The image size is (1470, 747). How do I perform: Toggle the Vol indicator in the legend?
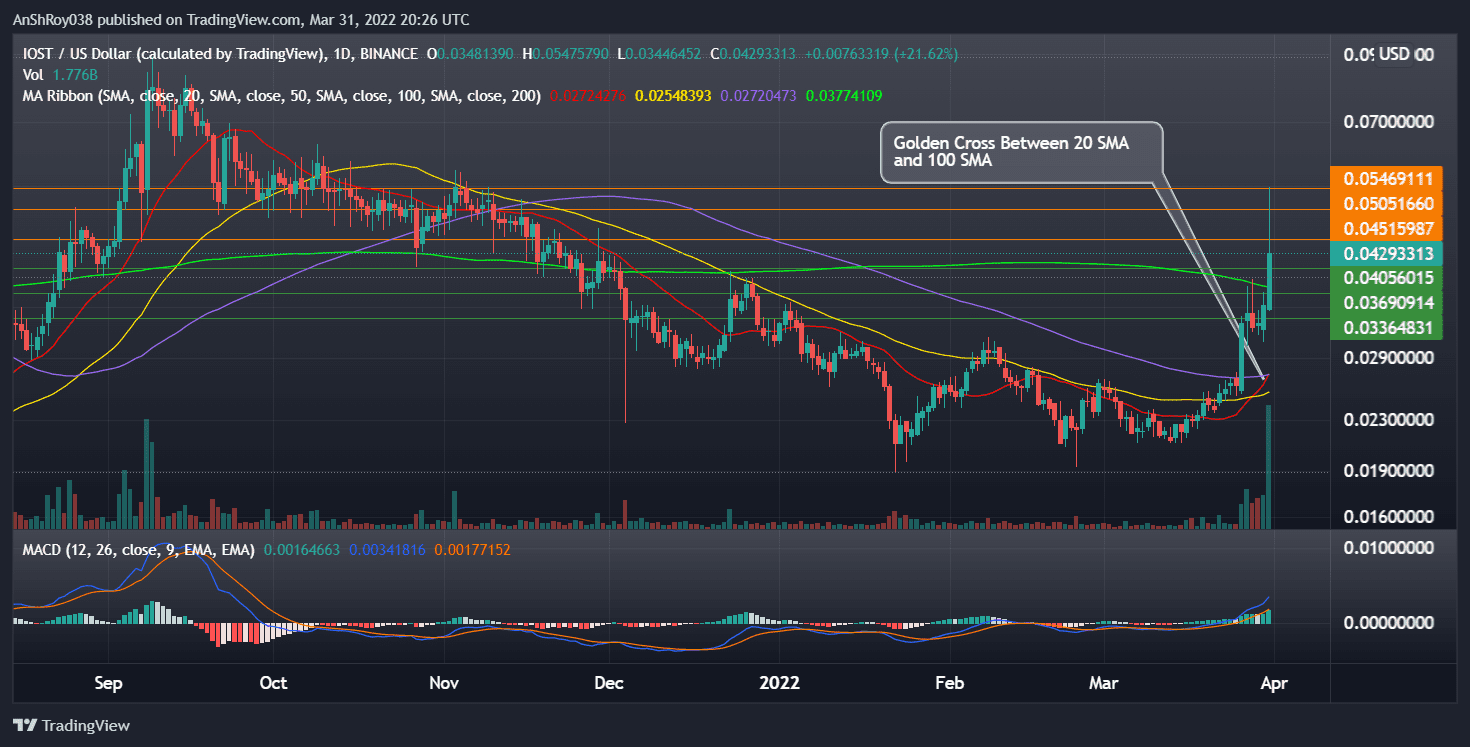[x=32, y=75]
